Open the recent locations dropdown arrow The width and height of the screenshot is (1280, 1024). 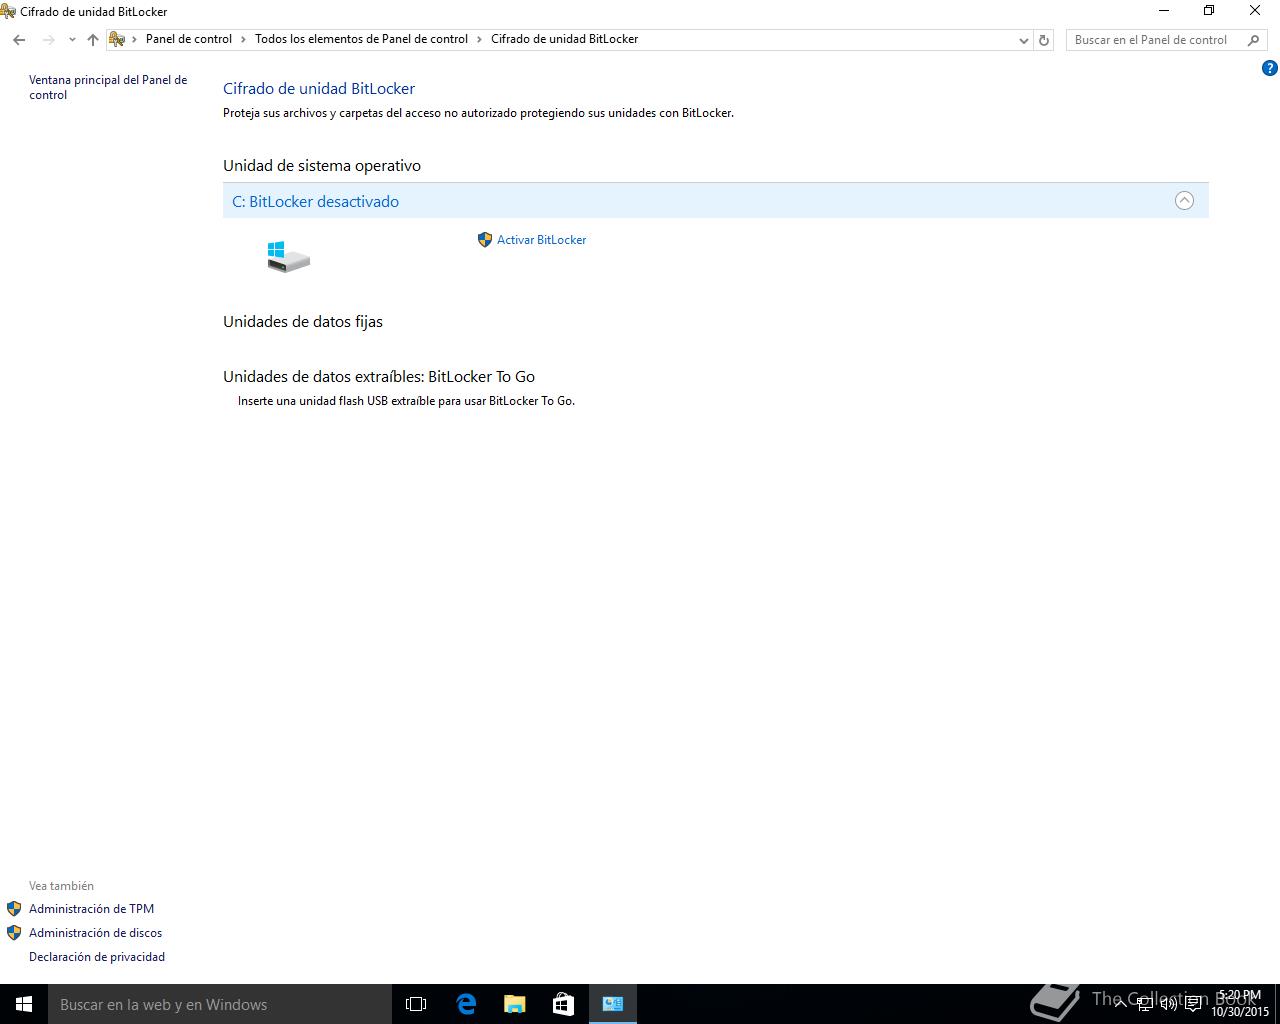point(72,40)
